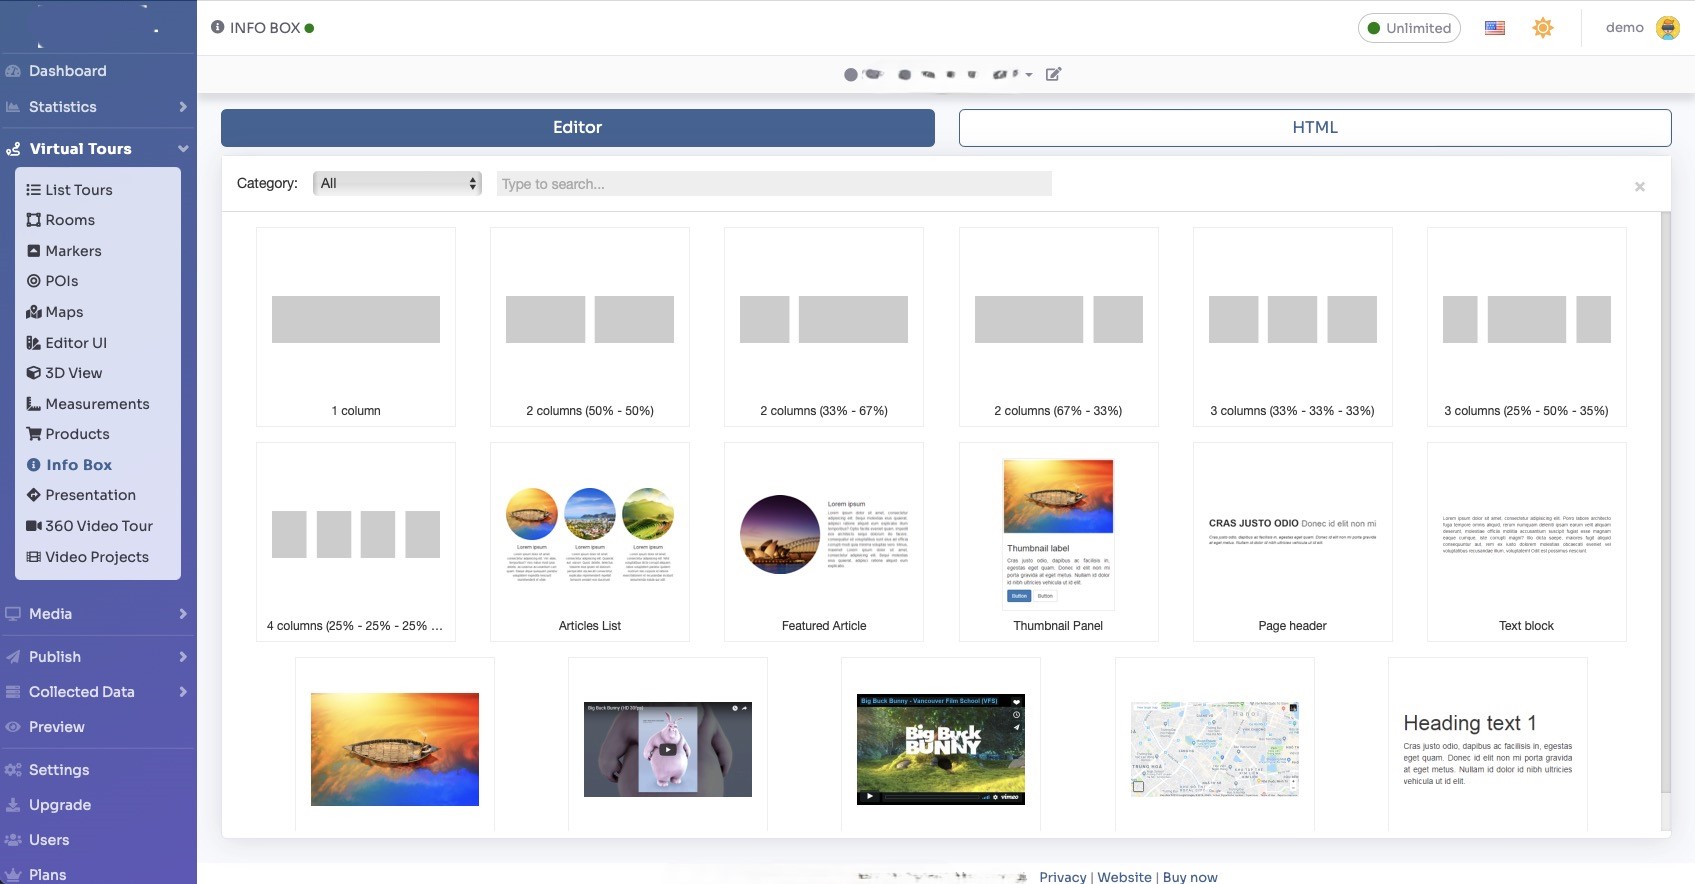Open the Markers section

click(73, 251)
